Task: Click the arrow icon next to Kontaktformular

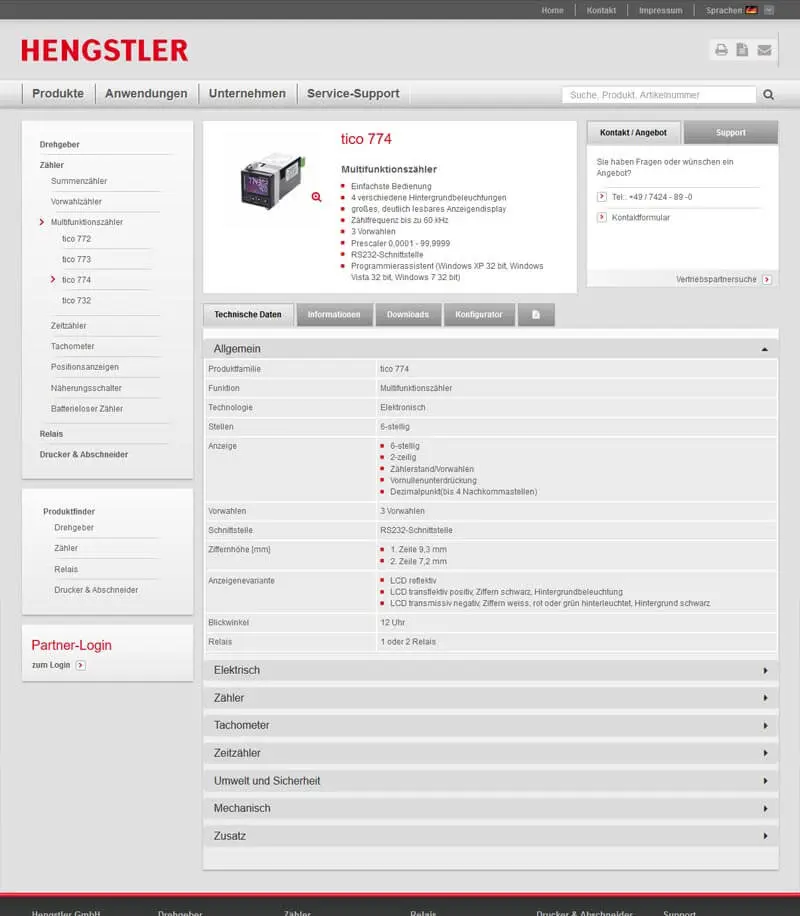Action: 602,217
